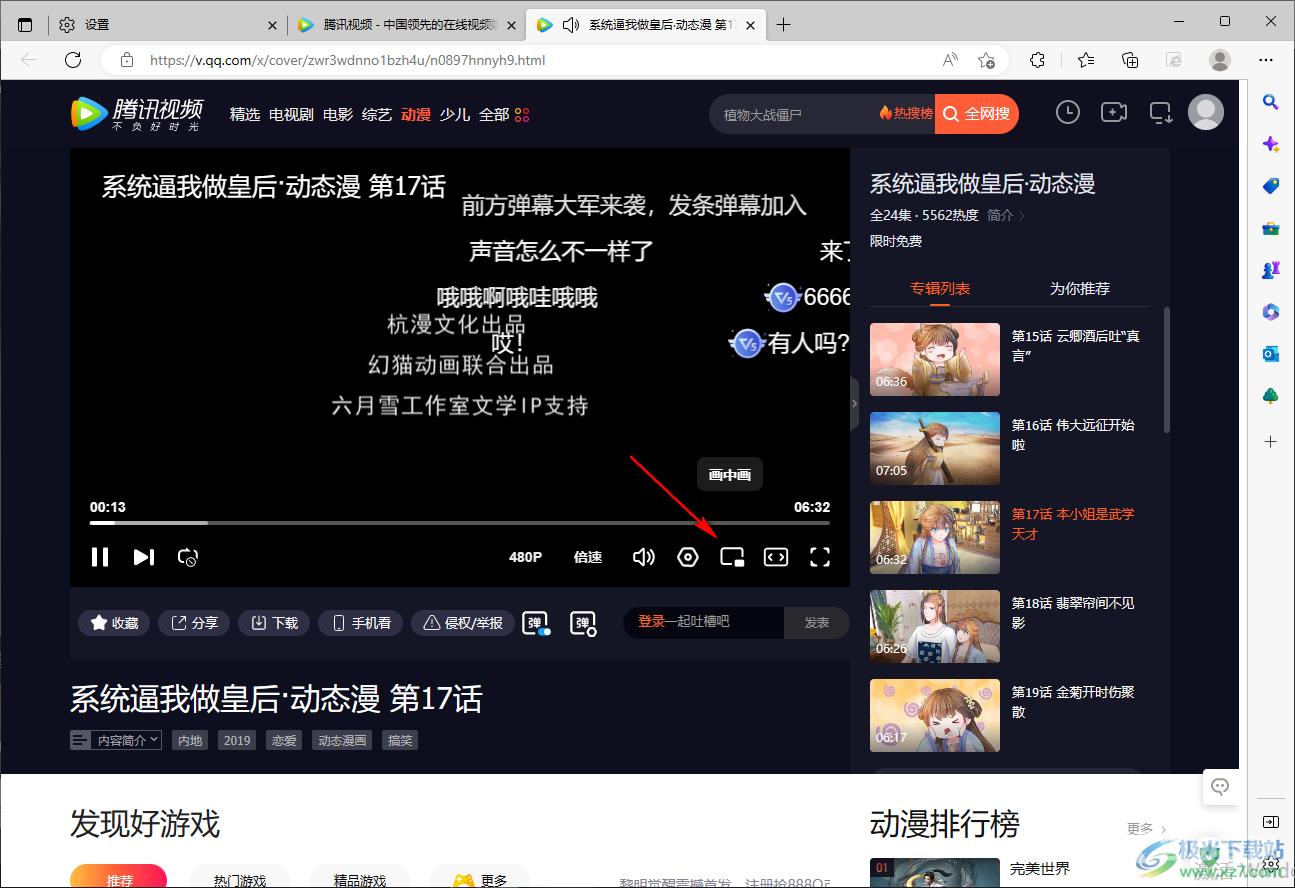Switch to web page fullscreen mode
The height and width of the screenshot is (888, 1295).
pos(776,557)
